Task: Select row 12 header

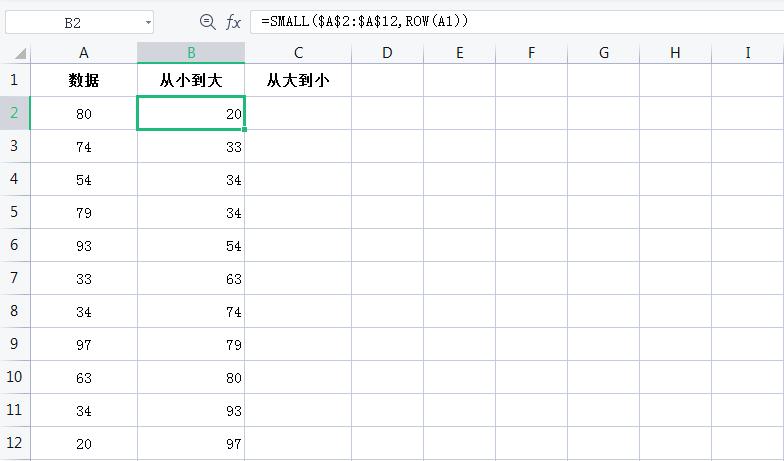Action: (x=14, y=443)
